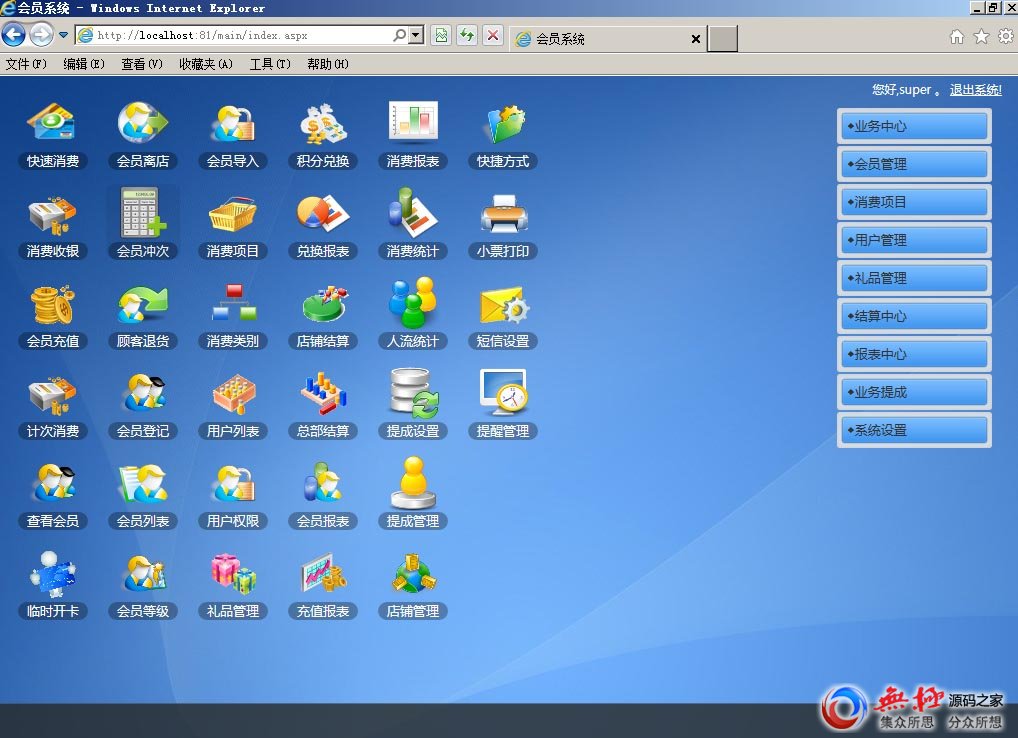Click the localhost address field

tap(243, 35)
